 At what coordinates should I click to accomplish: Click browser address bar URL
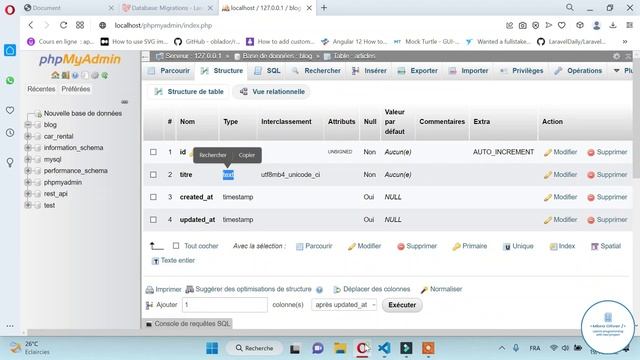click(163, 25)
